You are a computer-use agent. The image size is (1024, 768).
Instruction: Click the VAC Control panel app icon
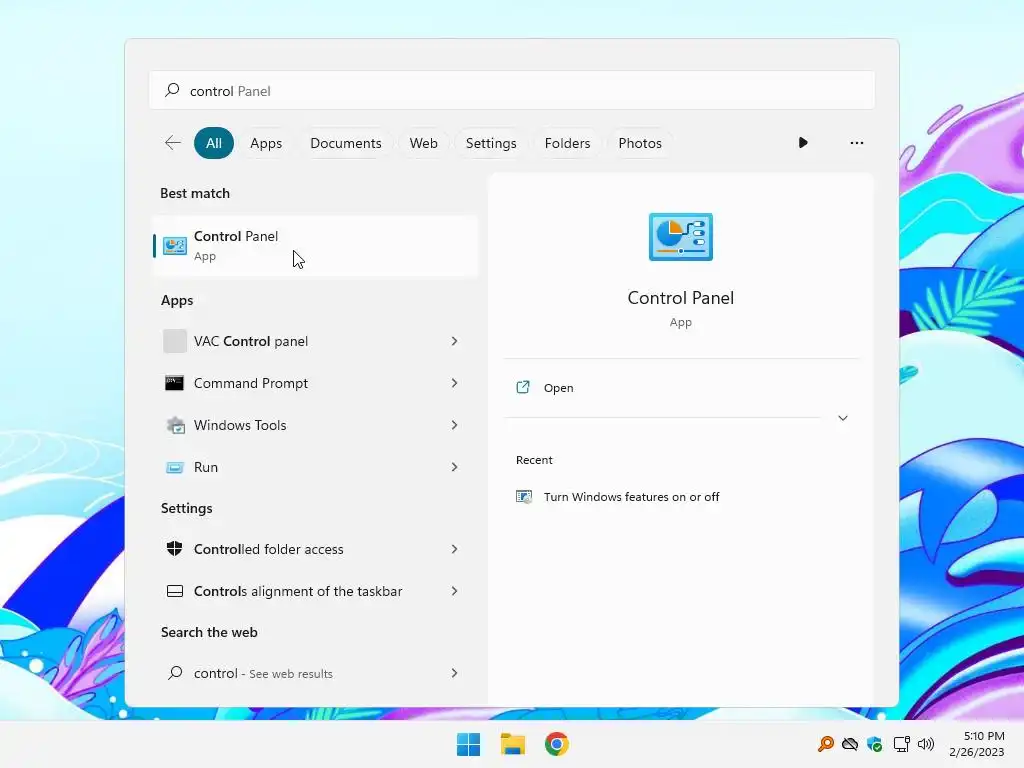tap(174, 341)
